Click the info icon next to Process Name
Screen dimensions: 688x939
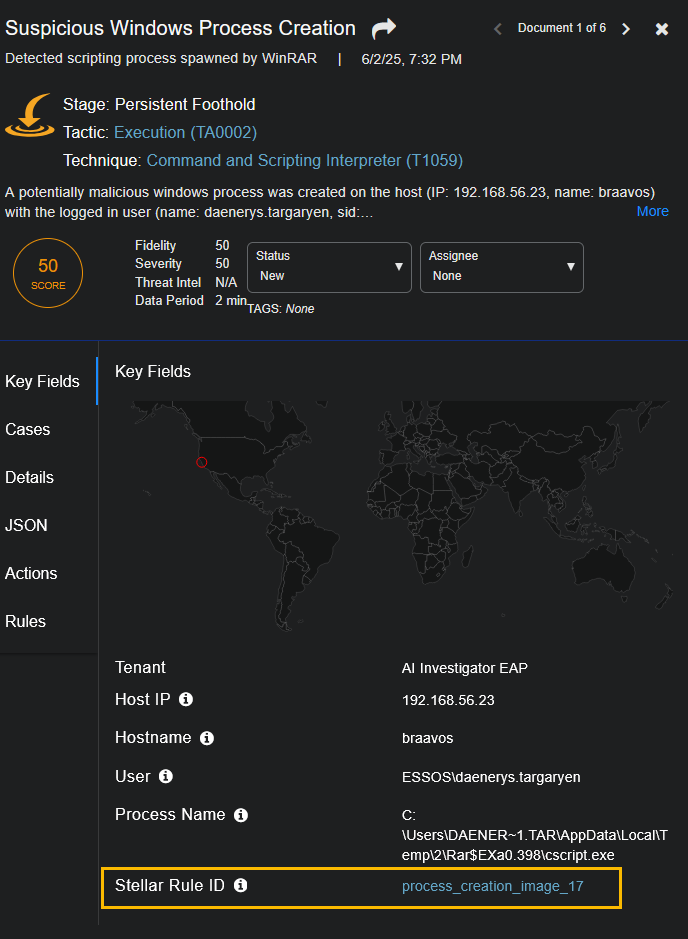tap(241, 815)
